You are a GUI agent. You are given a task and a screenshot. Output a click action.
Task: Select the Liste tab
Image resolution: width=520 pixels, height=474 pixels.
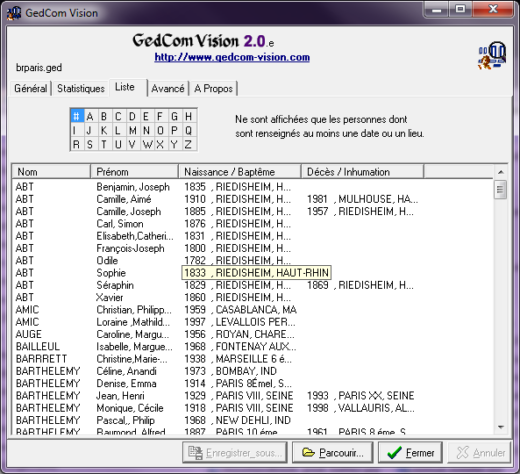pos(128,87)
